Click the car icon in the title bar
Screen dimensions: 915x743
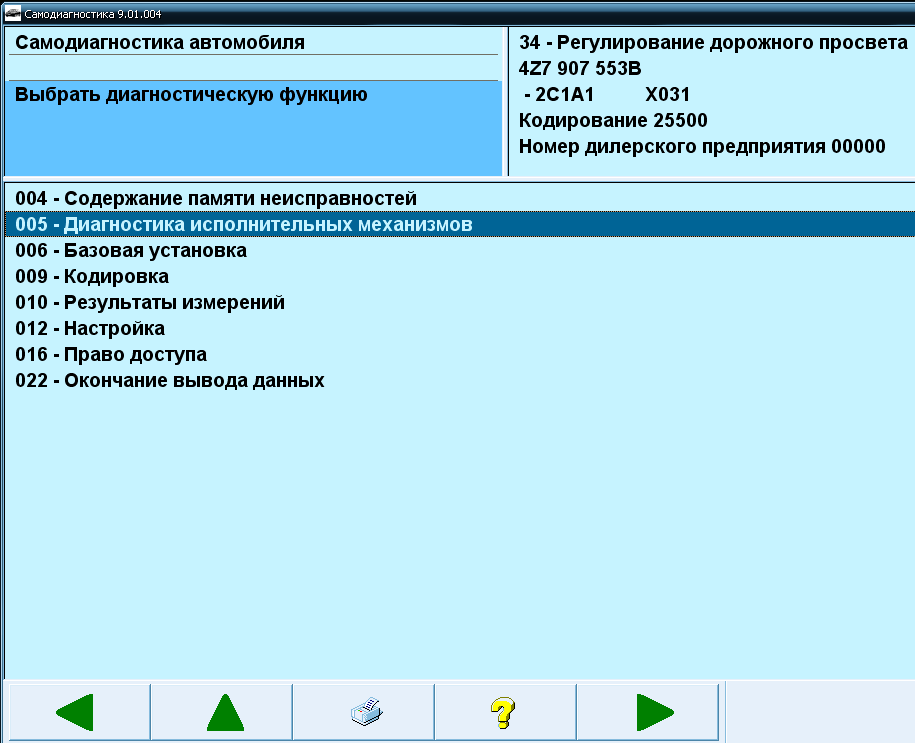[12, 13]
